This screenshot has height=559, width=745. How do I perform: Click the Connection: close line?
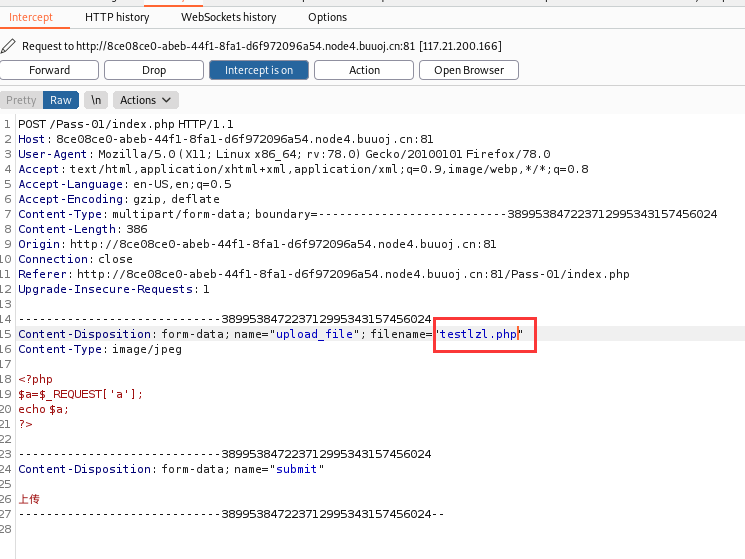point(76,259)
